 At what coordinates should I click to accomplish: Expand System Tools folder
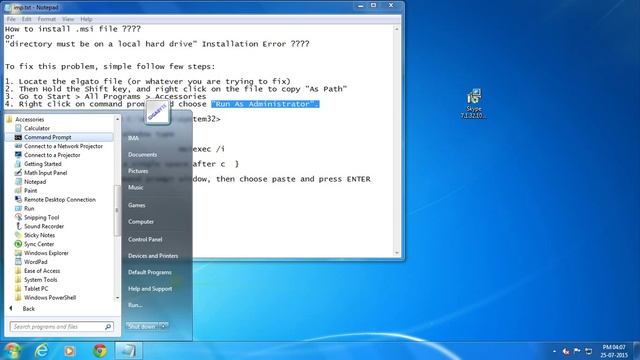click(36, 280)
